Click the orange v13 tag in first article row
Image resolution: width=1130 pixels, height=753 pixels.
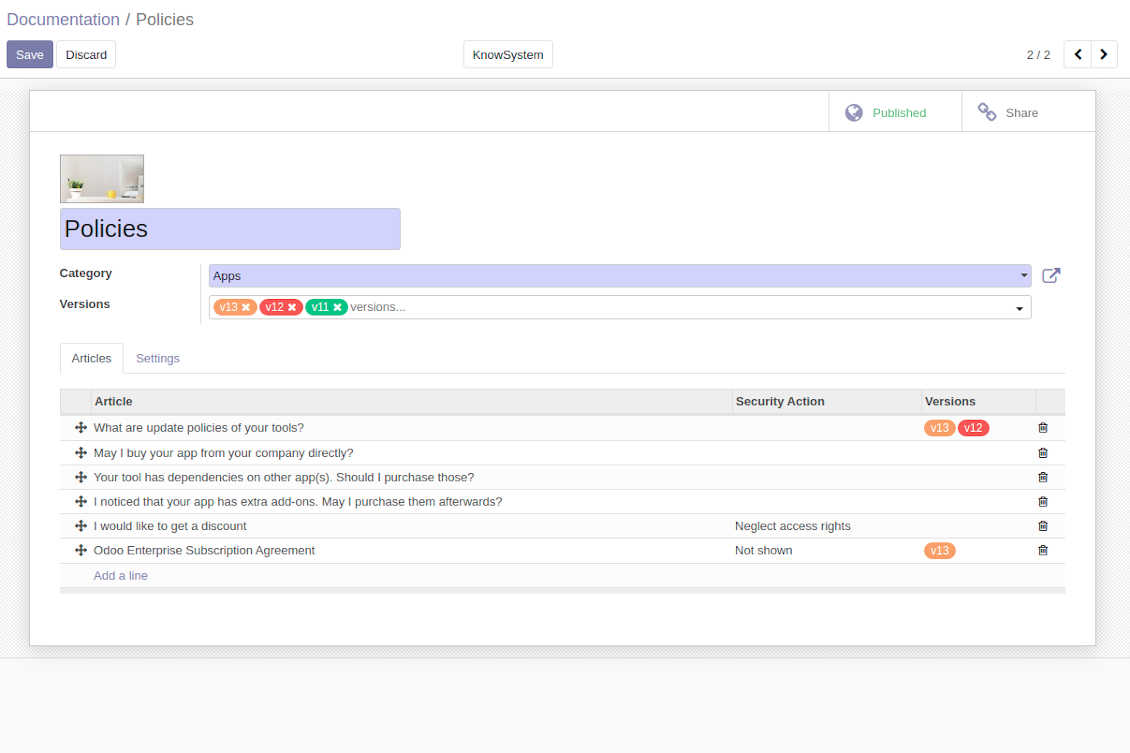click(939, 428)
